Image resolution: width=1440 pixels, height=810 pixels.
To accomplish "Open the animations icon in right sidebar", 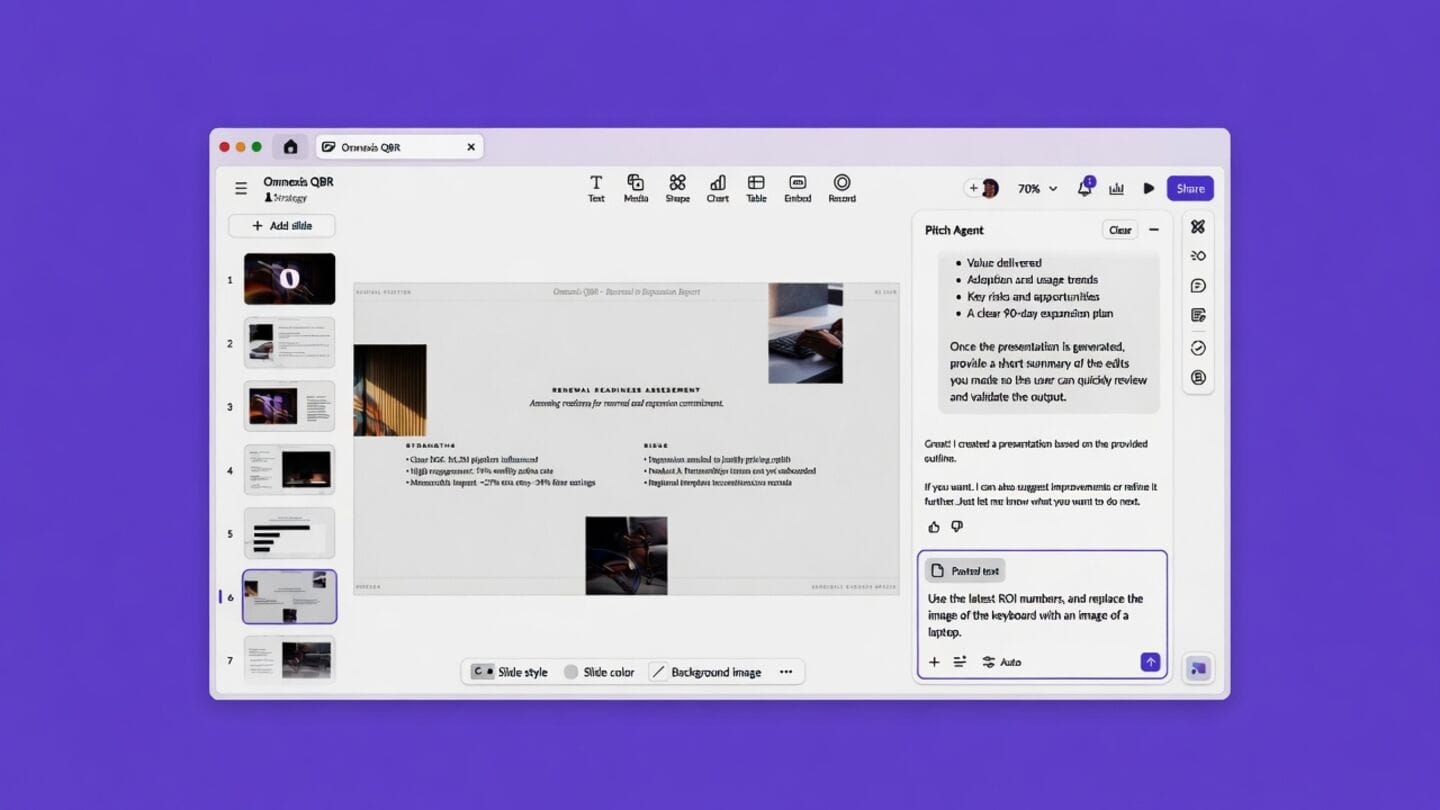I will pos(1198,256).
